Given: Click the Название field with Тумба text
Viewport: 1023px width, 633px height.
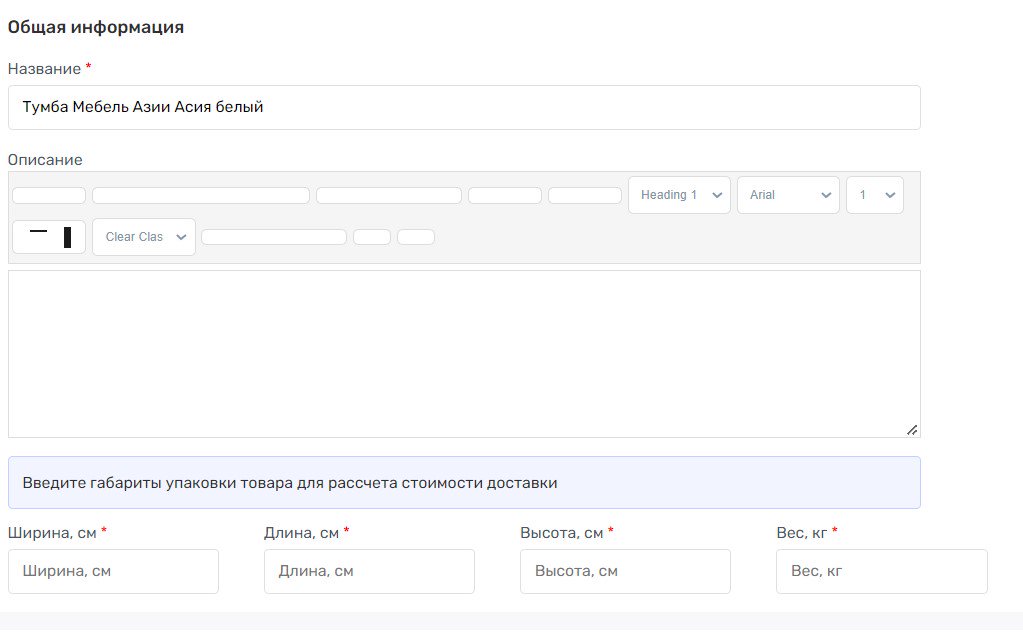Looking at the screenshot, I should point(464,108).
